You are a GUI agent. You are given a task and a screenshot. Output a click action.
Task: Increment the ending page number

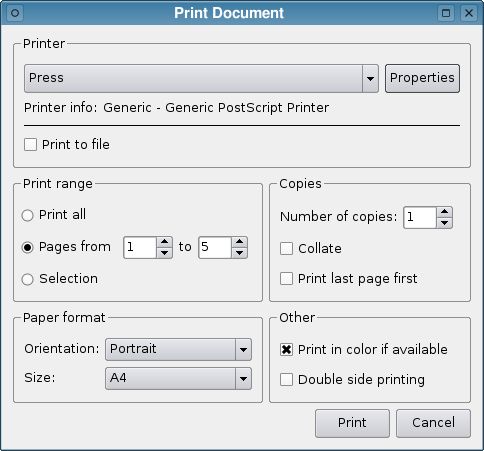239,242
